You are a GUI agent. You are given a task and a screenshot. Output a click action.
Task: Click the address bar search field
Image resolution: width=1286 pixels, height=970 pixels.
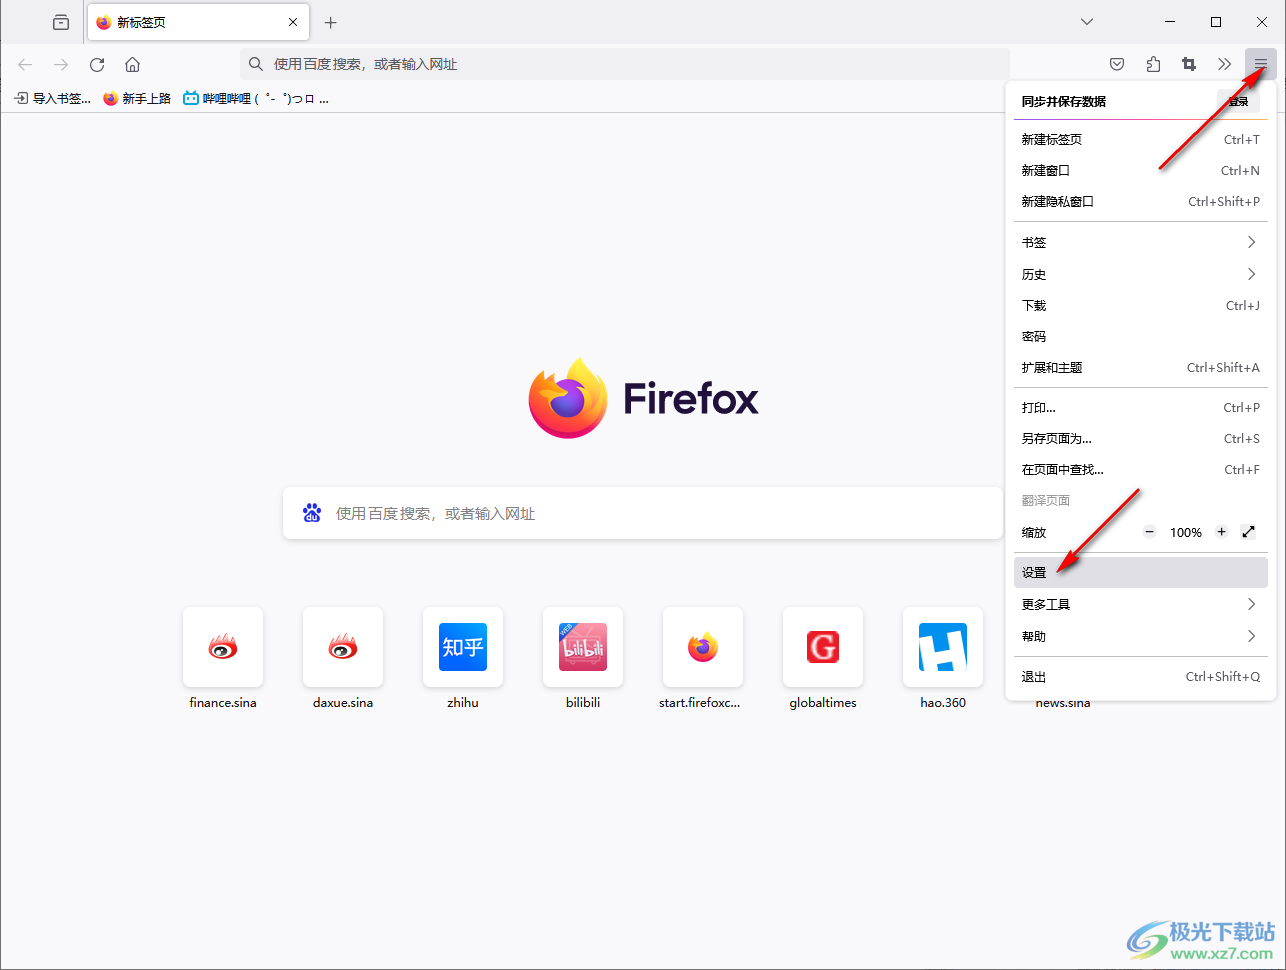pyautogui.click(x=625, y=64)
